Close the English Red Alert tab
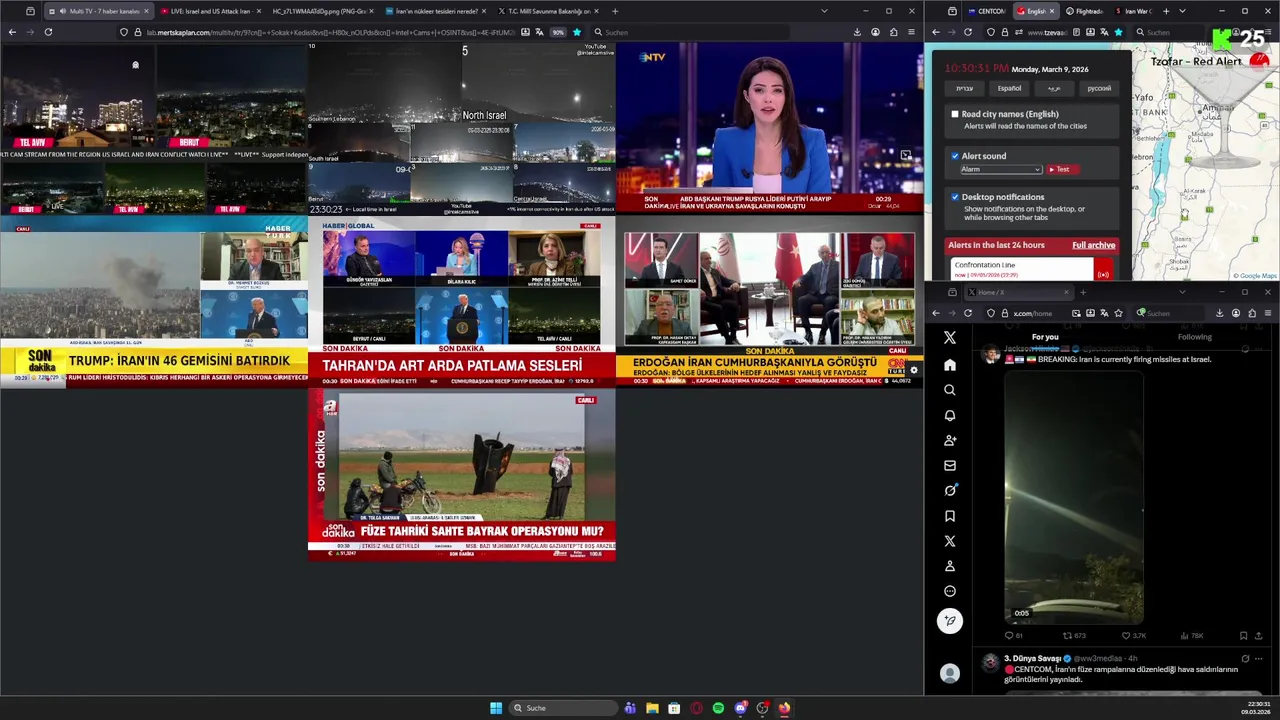The height and width of the screenshot is (720, 1280). (x=1052, y=11)
